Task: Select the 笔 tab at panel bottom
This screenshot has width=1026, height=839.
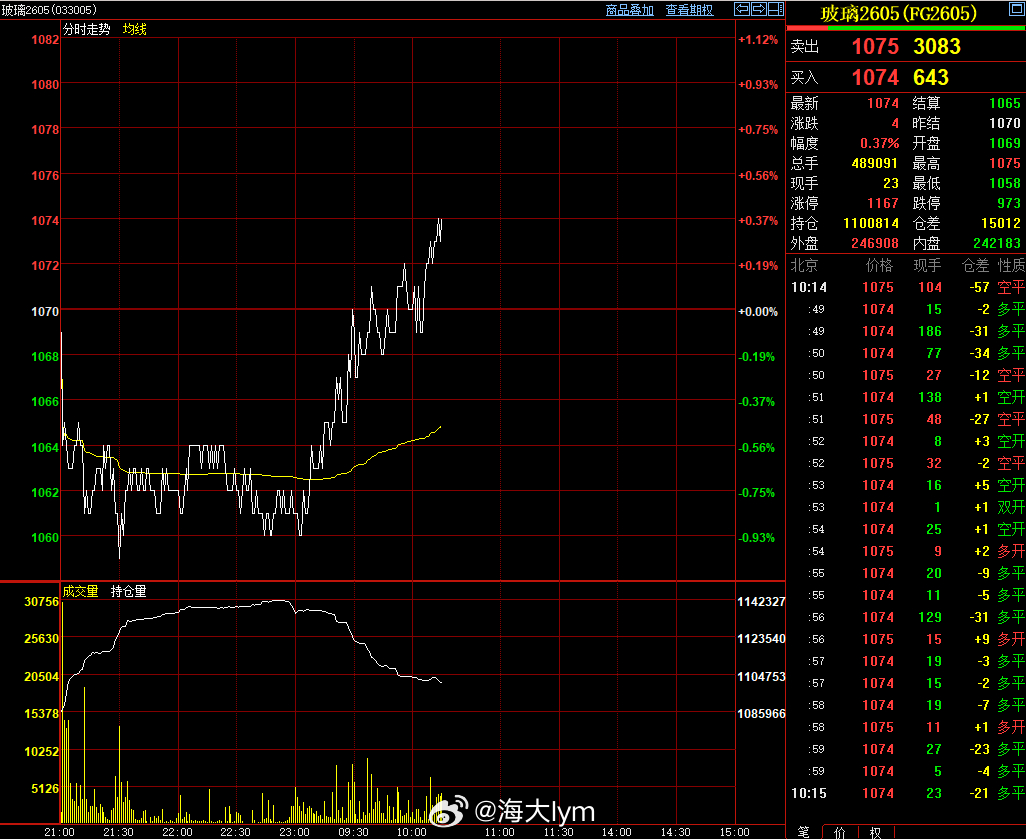Action: click(804, 832)
